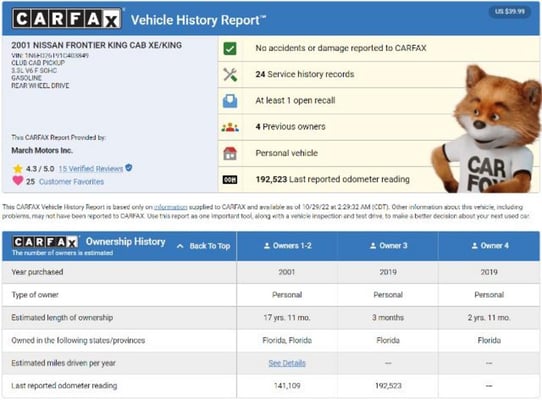Select the Owner 4 column header

pos(489,246)
